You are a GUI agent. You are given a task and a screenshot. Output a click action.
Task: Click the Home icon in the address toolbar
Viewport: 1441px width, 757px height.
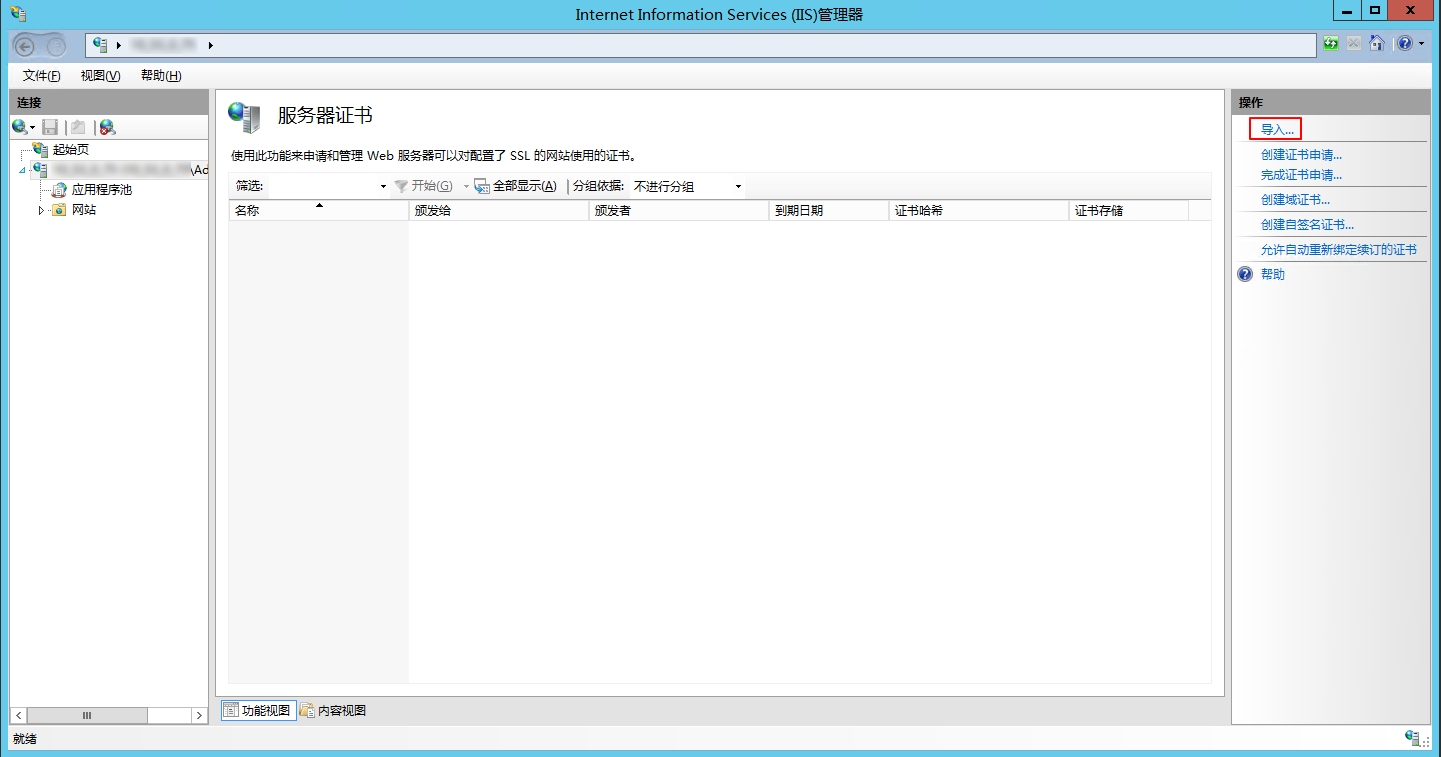pyautogui.click(x=1377, y=43)
